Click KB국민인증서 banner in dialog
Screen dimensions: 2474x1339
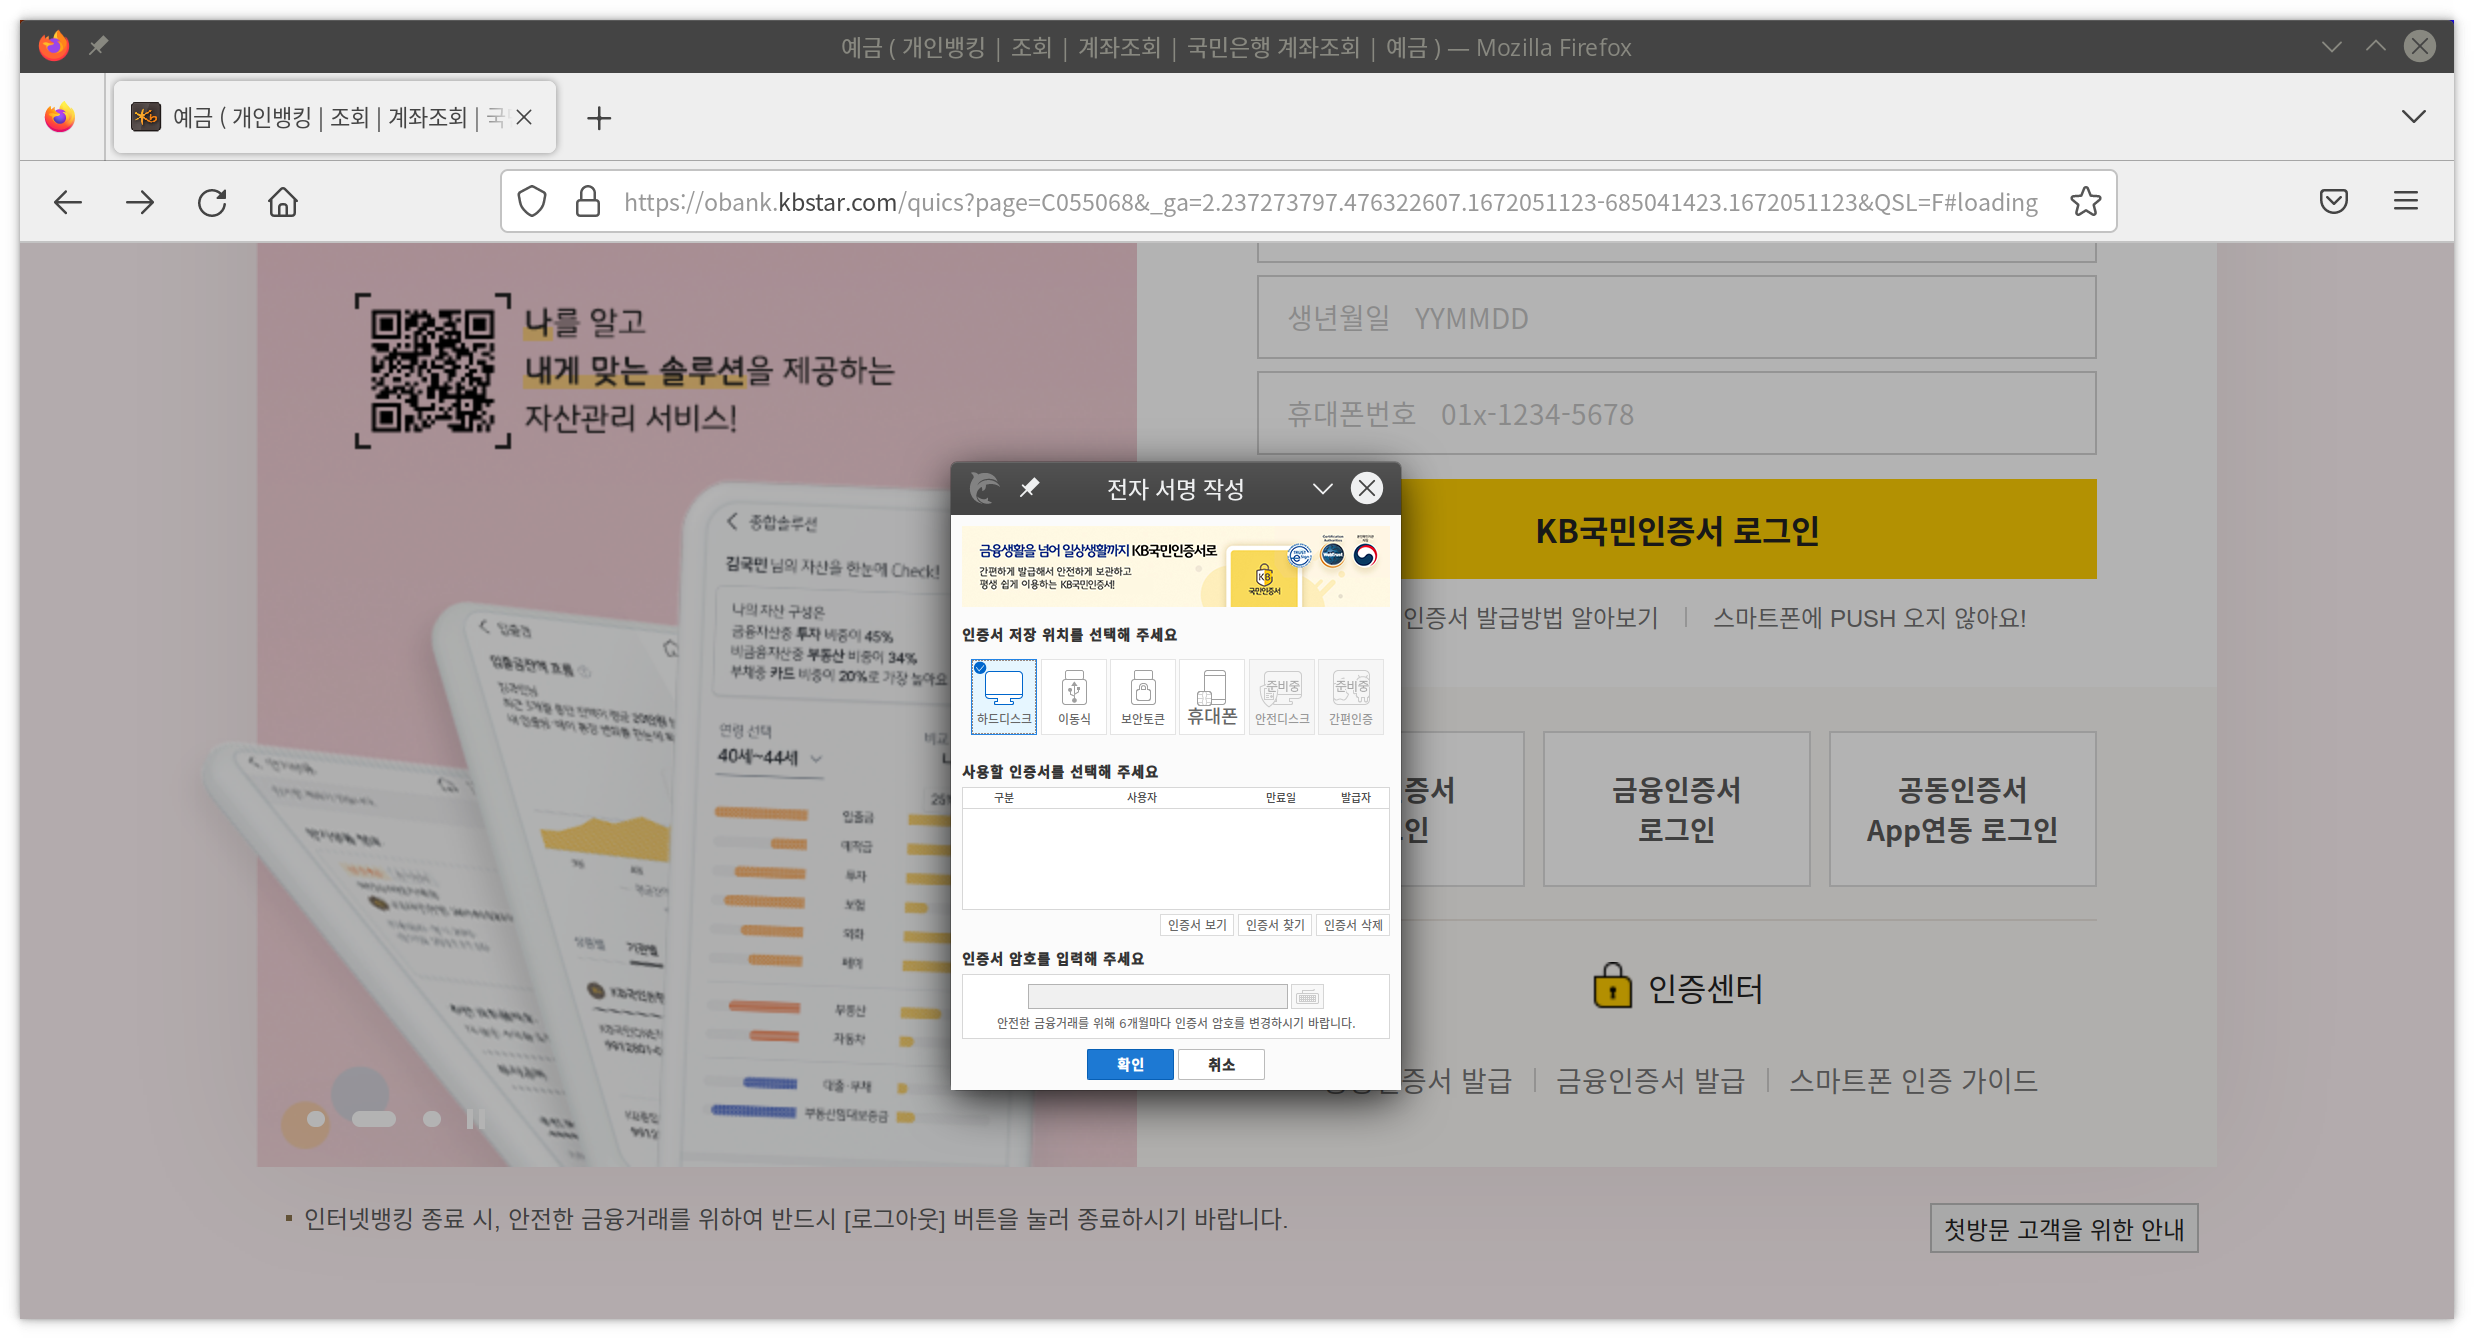point(1175,567)
